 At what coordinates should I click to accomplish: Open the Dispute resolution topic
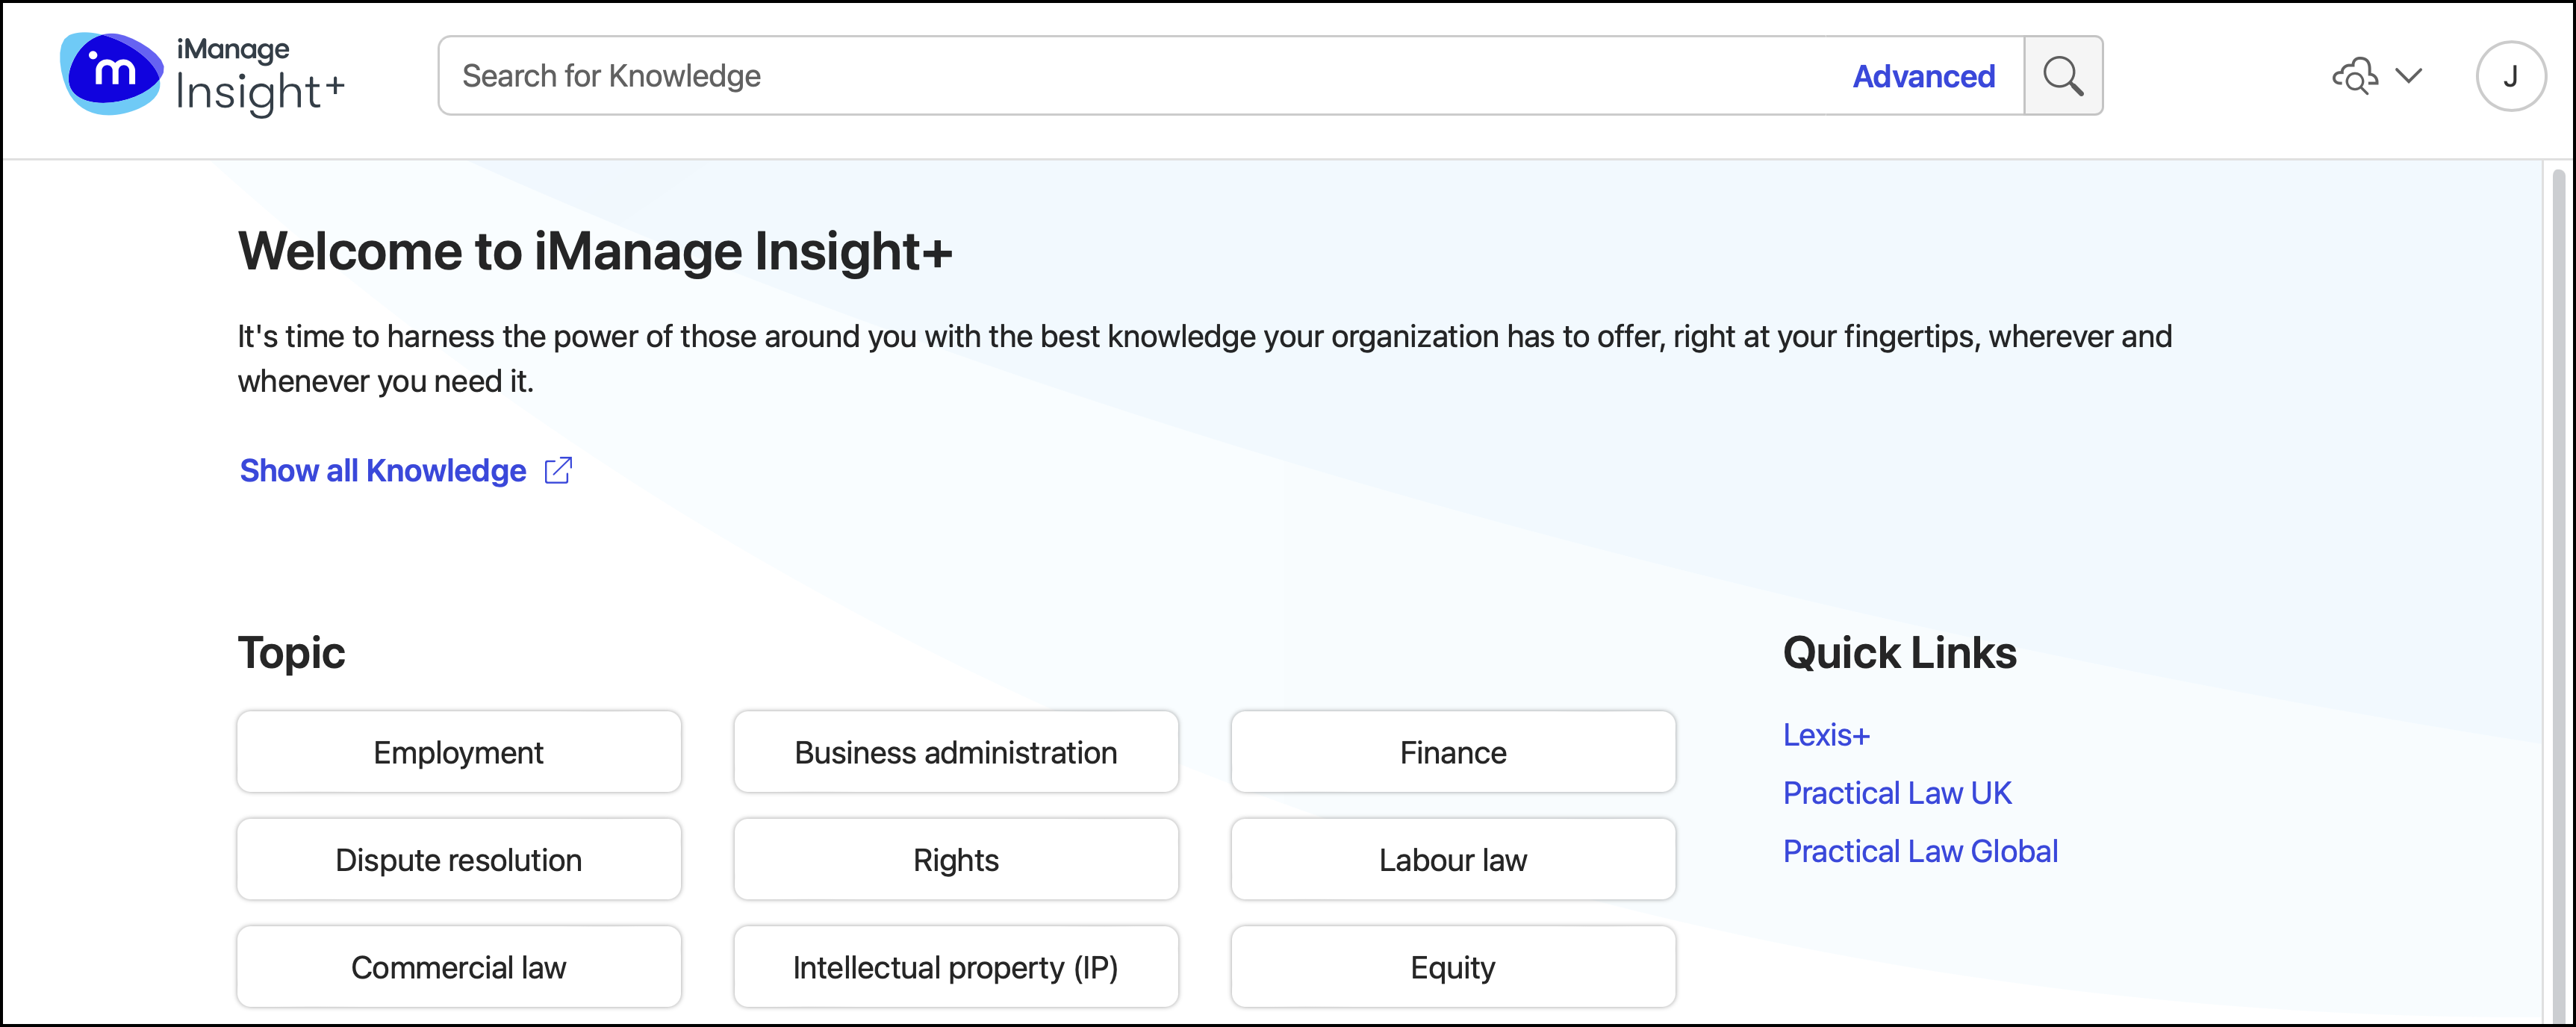pyautogui.click(x=459, y=860)
